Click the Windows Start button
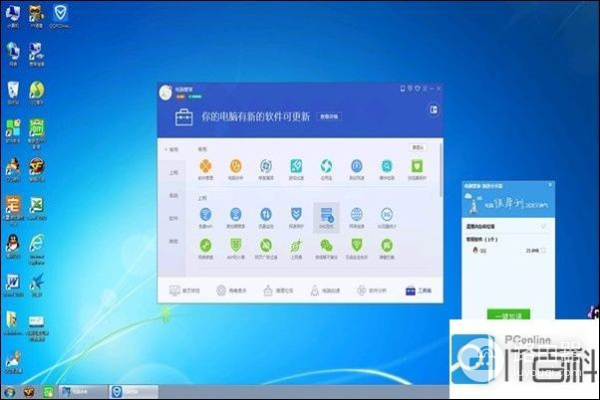Viewport: 600px width, 400px height. point(10,391)
